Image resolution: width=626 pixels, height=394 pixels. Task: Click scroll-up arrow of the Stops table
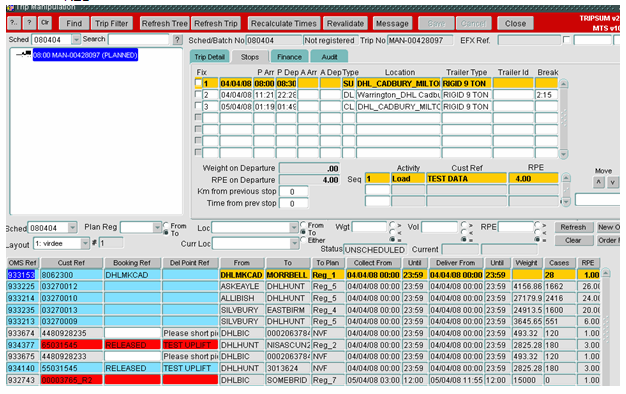point(563,84)
